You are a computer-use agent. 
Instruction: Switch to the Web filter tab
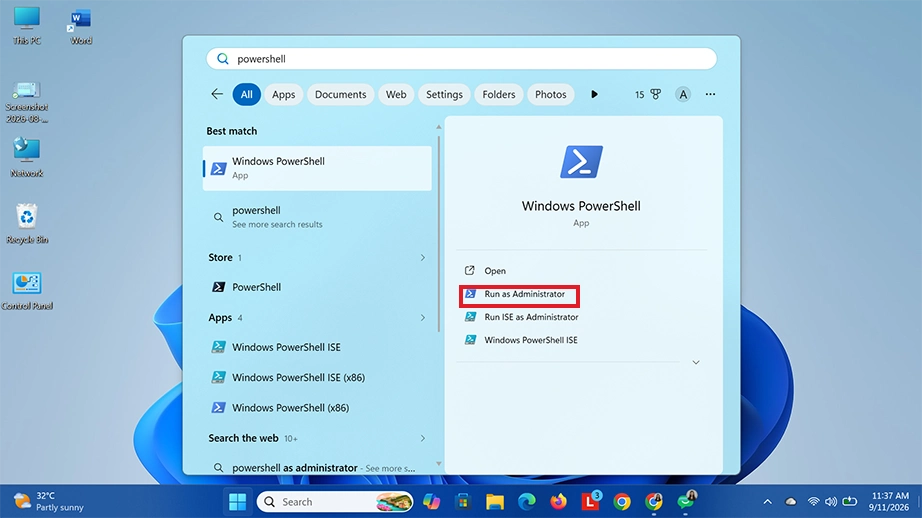tap(396, 94)
